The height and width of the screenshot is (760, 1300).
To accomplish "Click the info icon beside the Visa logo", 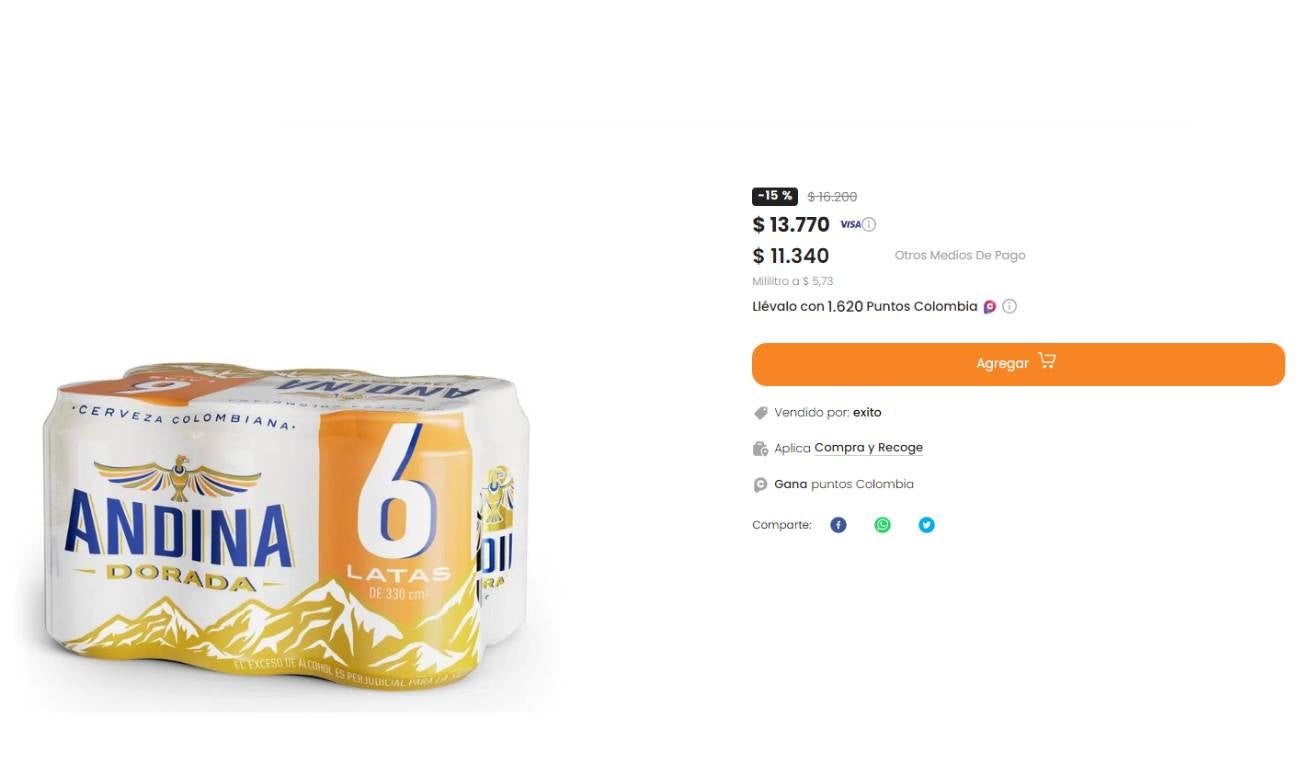I will coord(868,224).
